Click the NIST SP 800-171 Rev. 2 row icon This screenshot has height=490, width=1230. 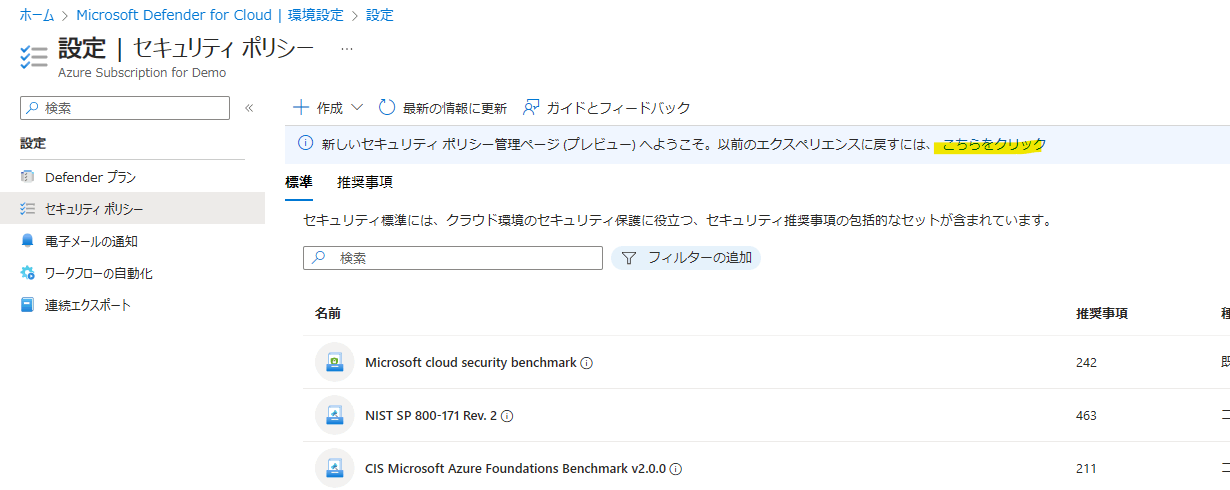coord(335,415)
